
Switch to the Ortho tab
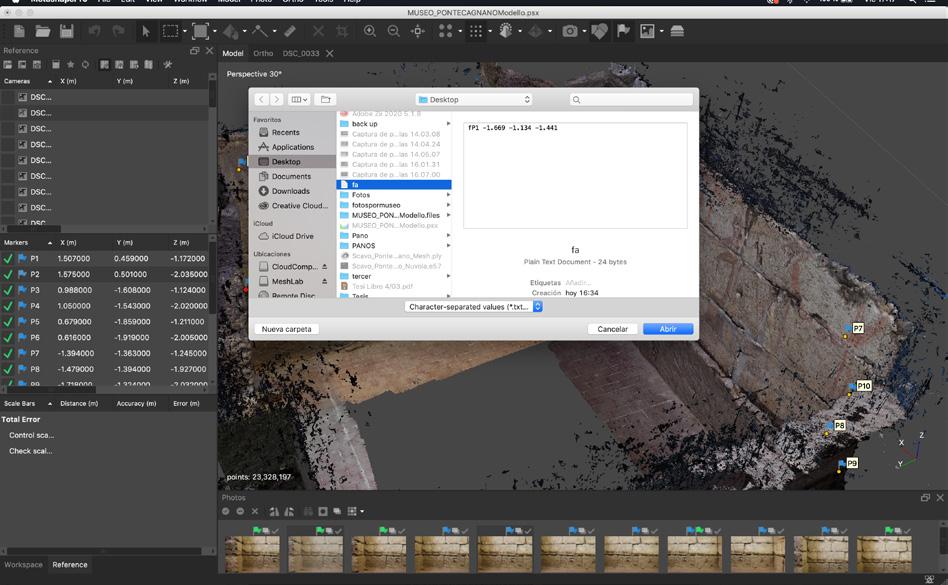tap(263, 53)
